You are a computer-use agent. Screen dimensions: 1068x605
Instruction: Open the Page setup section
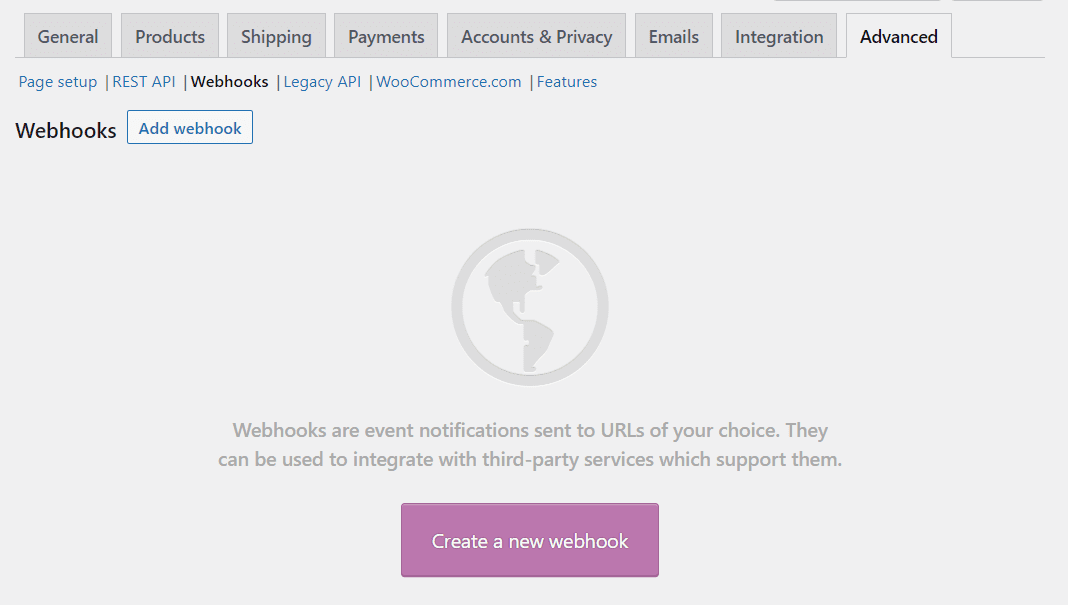tap(57, 81)
